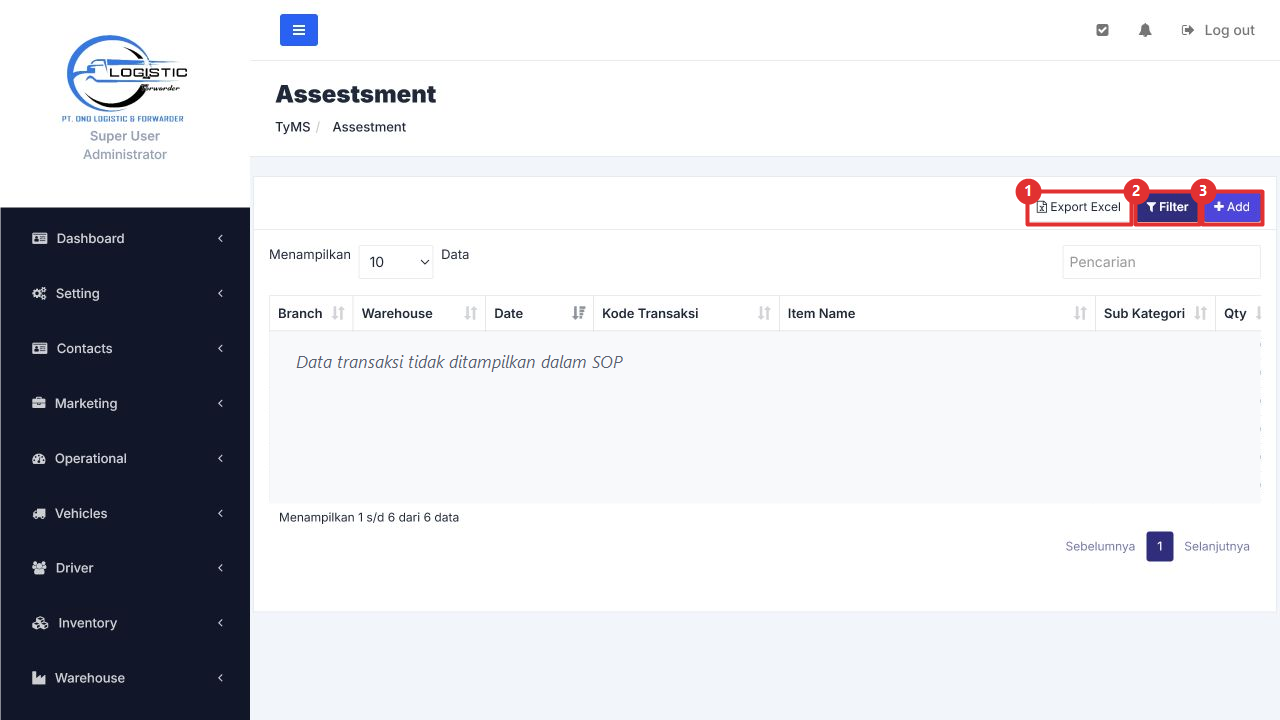Go to the TyMS breadcrumb link
Screen dimensions: 1280x720
pyautogui.click(x=293, y=127)
